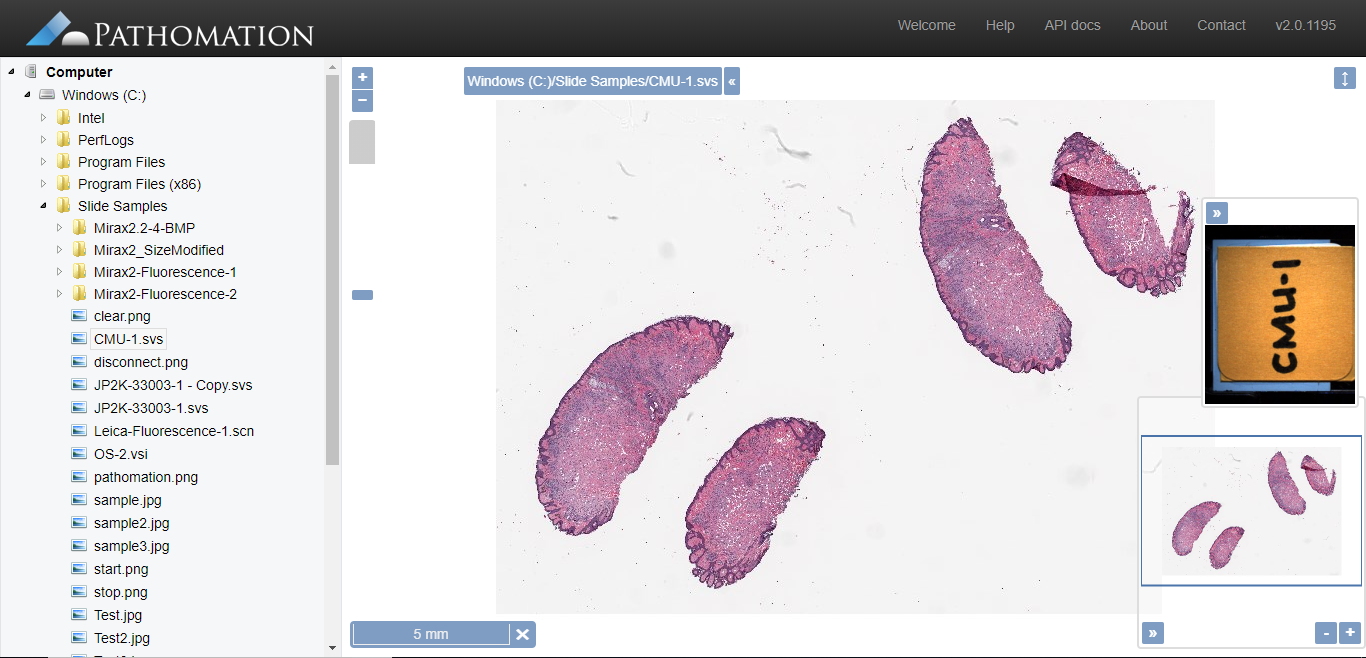The image size is (1366, 658).
Task: Enlarge the overview minimap with plus
Action: (1350, 633)
